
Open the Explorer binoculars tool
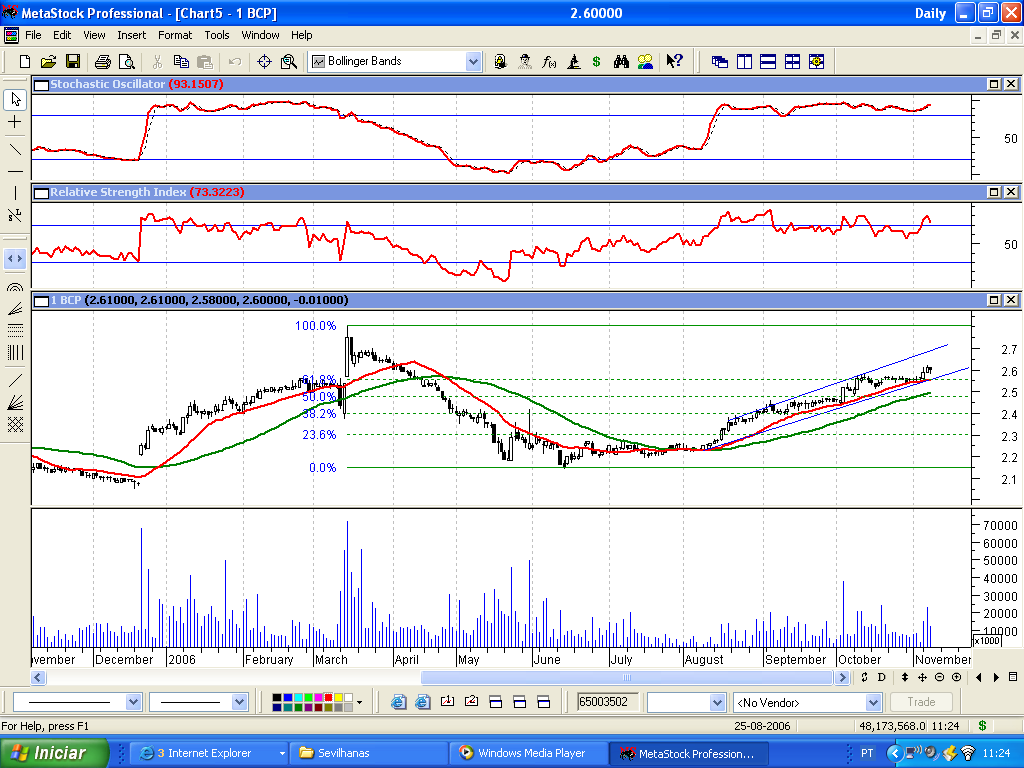(621, 61)
